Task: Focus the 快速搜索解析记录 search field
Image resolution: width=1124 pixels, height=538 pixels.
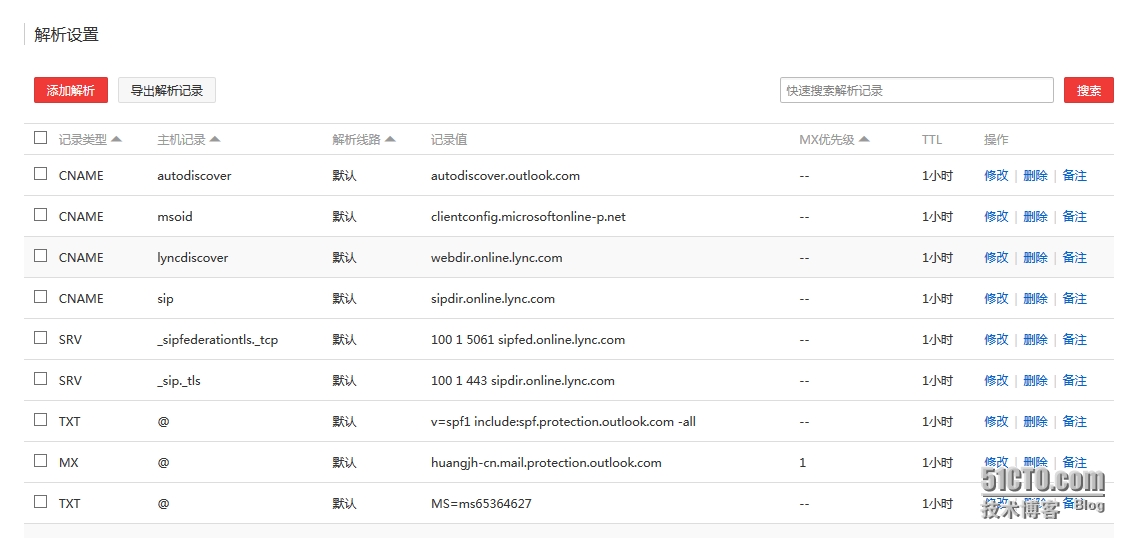Action: point(916,90)
